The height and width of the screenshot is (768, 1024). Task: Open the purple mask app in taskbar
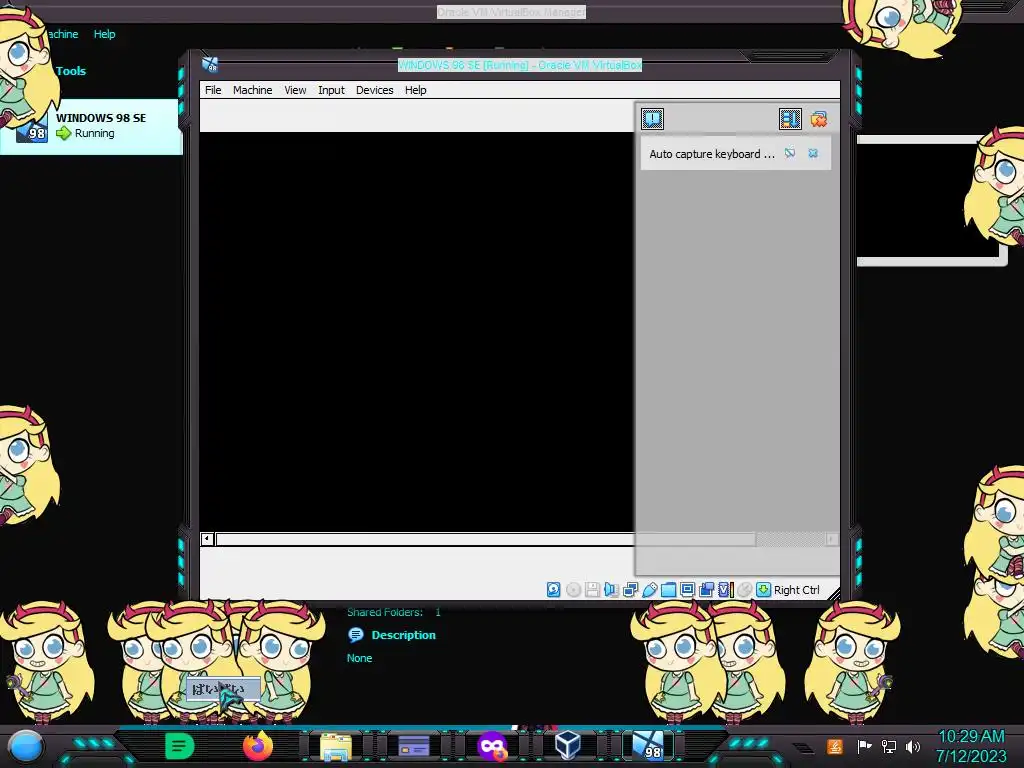pyautogui.click(x=492, y=746)
